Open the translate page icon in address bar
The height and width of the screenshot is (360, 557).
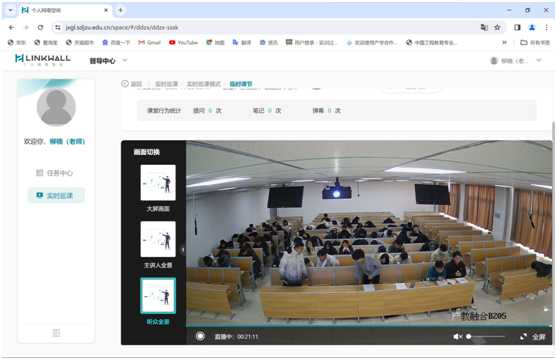tap(484, 27)
